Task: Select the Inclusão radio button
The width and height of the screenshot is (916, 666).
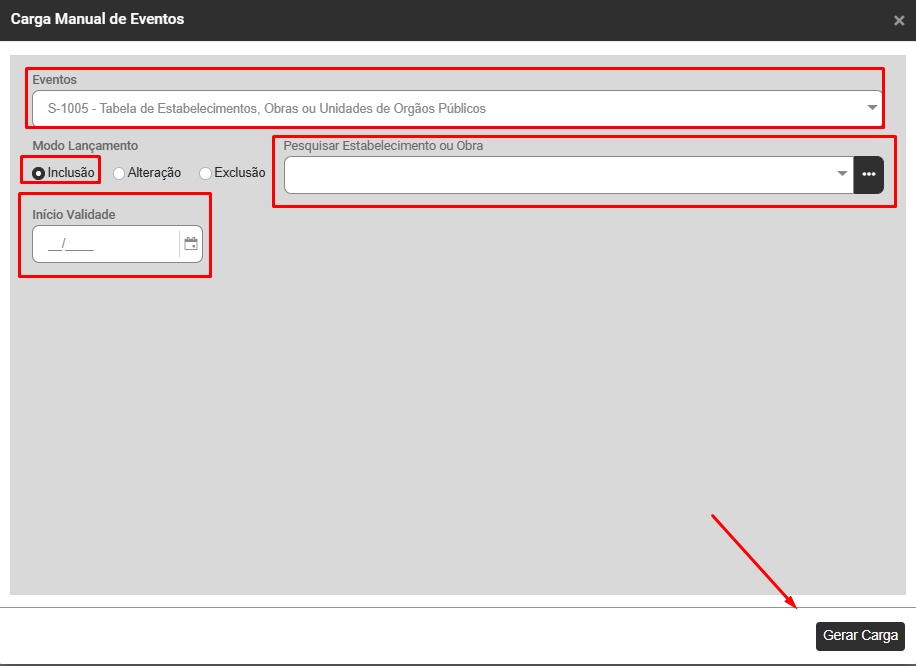Action: pos(39,173)
